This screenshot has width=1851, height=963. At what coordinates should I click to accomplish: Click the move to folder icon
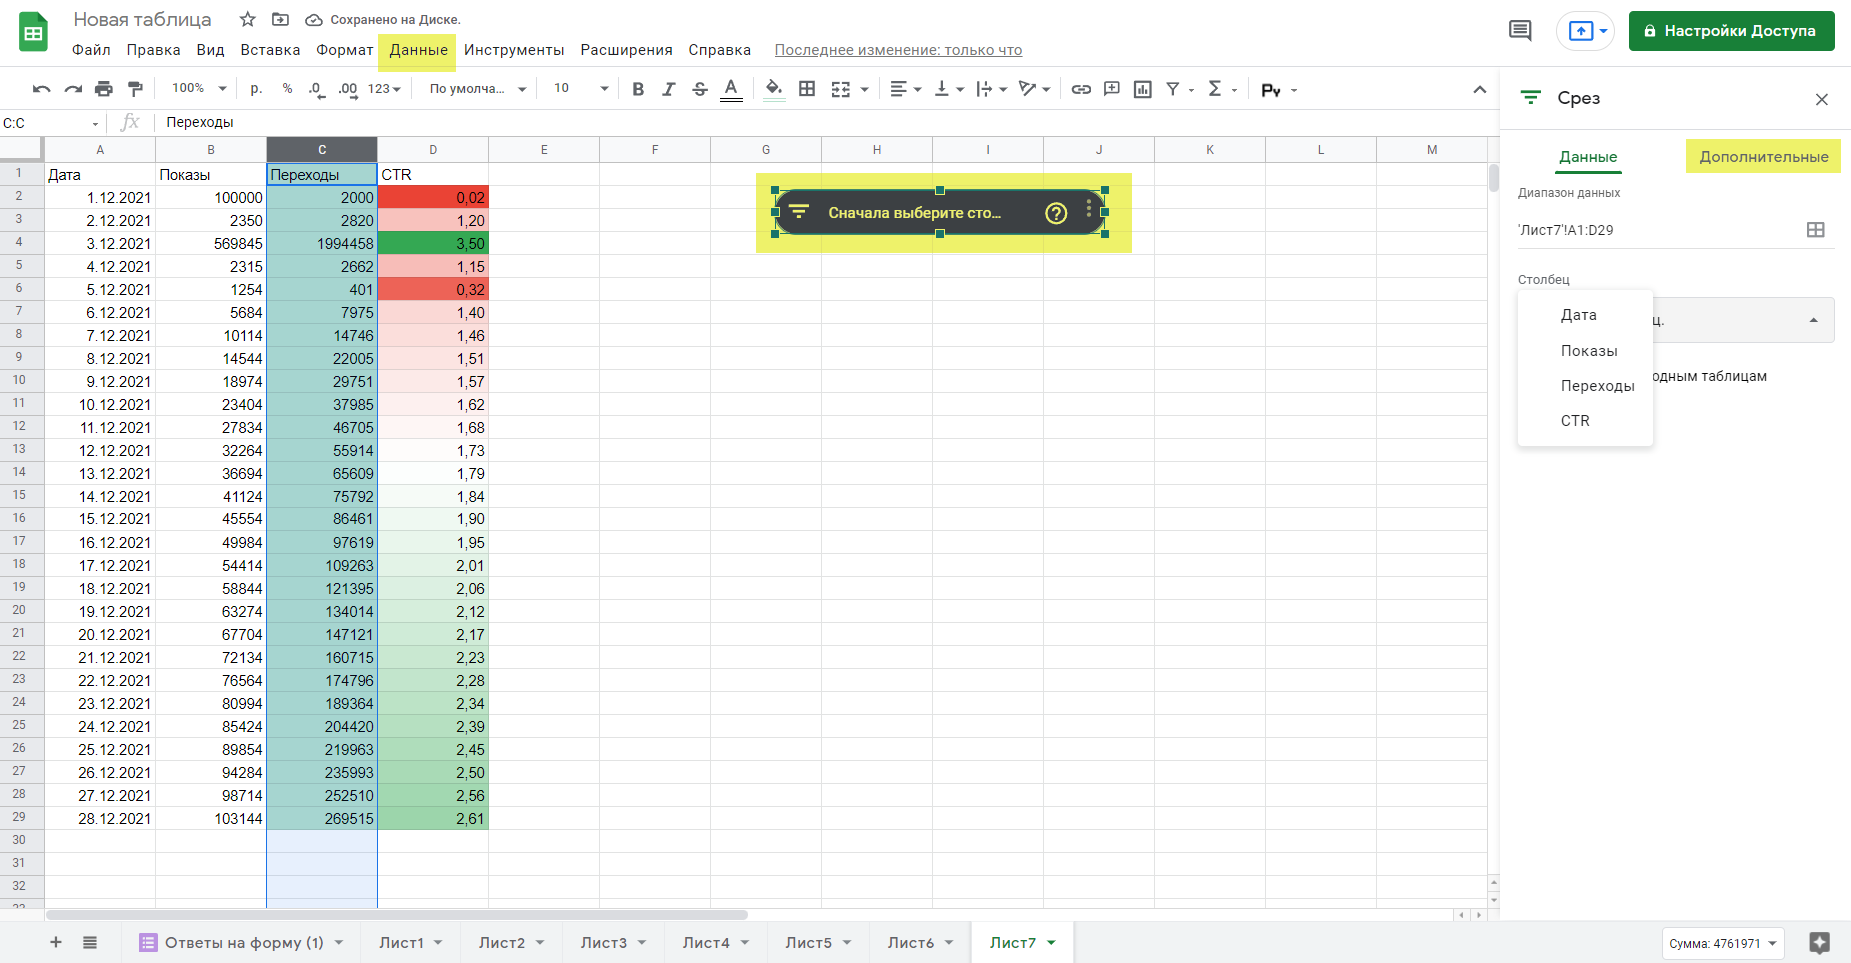coord(280,20)
